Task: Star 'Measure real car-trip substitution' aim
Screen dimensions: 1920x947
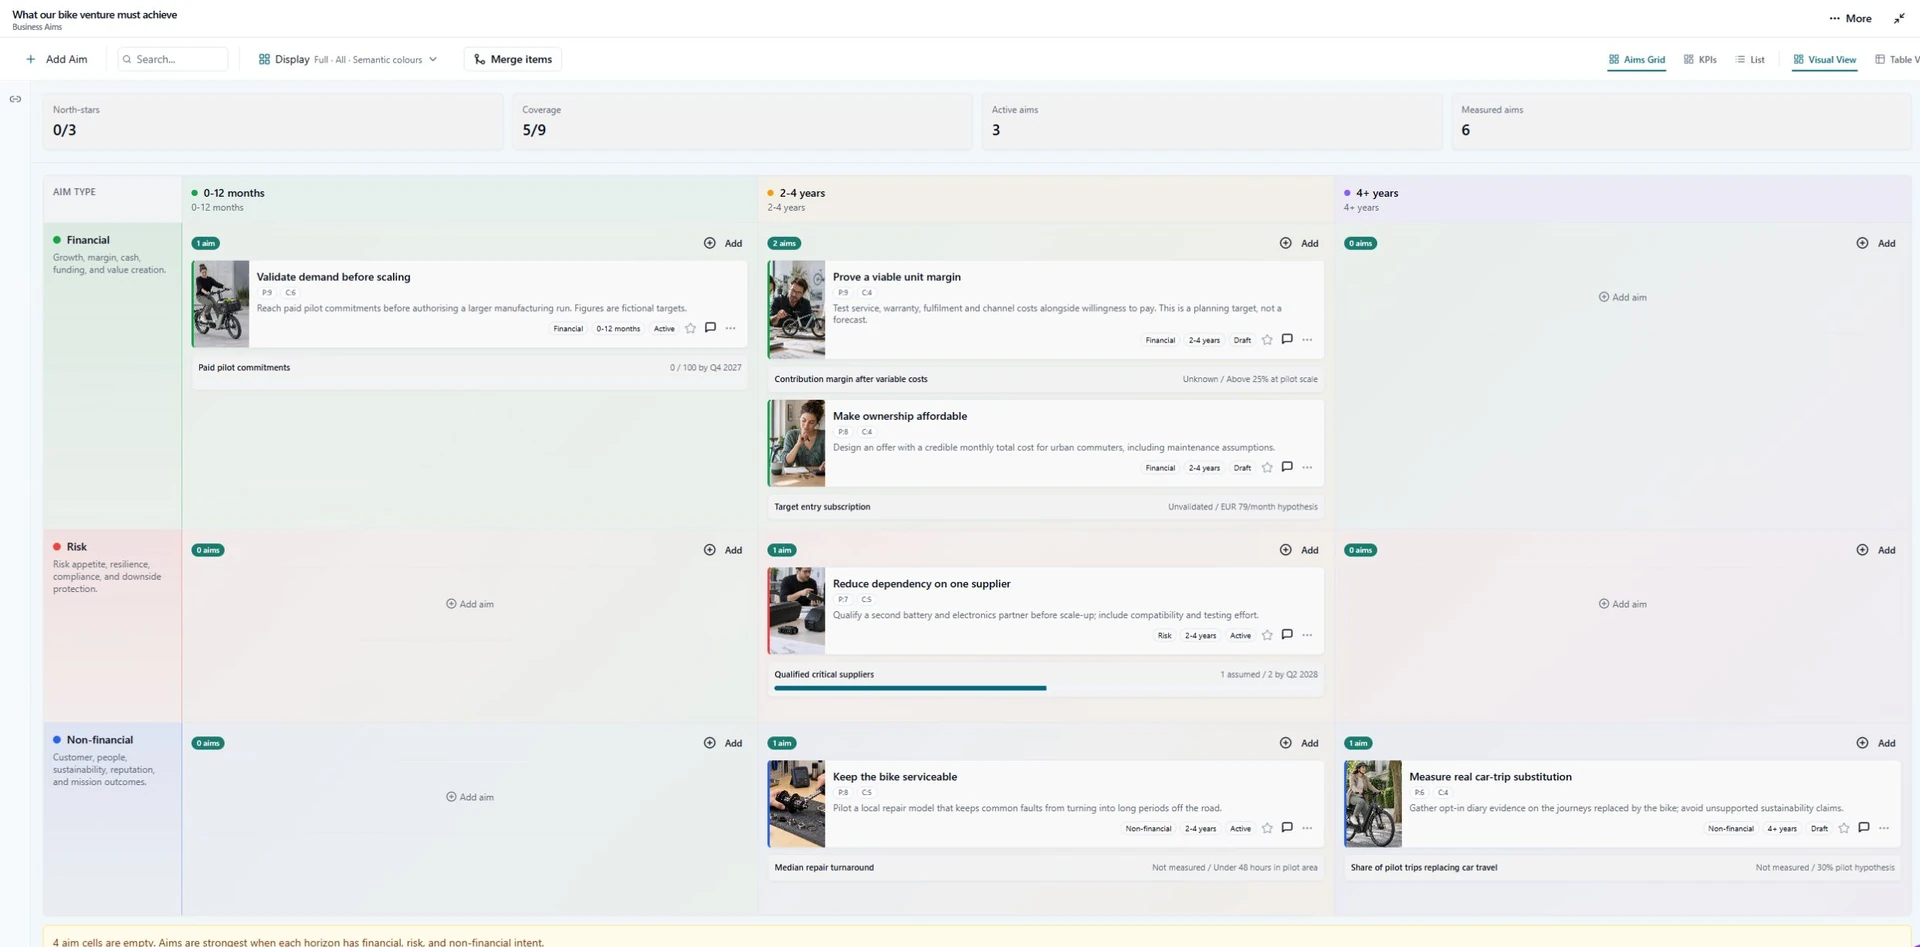Action: point(1844,828)
